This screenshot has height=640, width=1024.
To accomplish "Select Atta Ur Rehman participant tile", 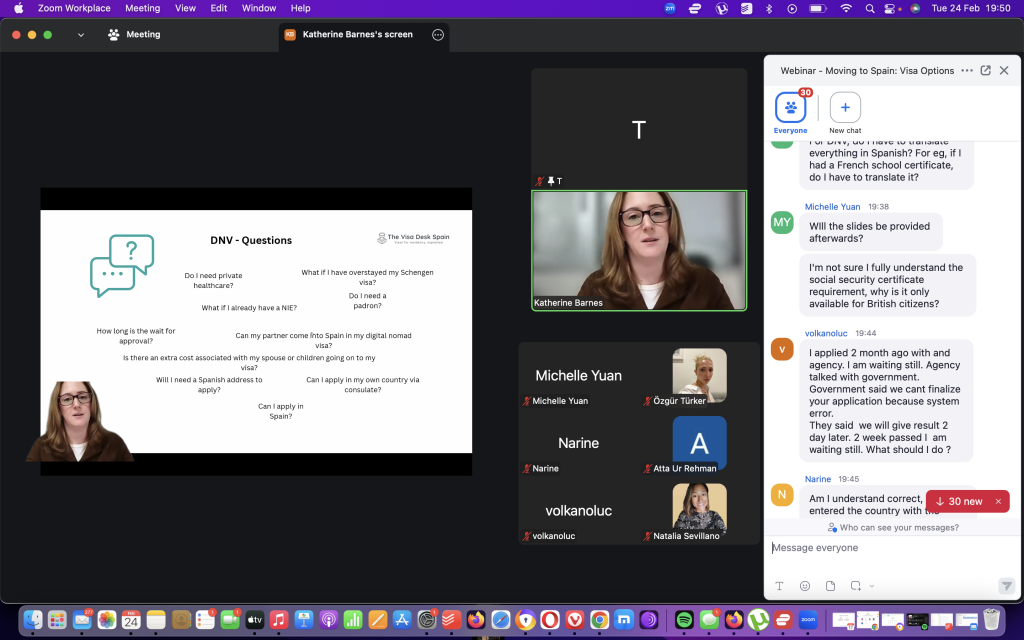I will pos(699,443).
